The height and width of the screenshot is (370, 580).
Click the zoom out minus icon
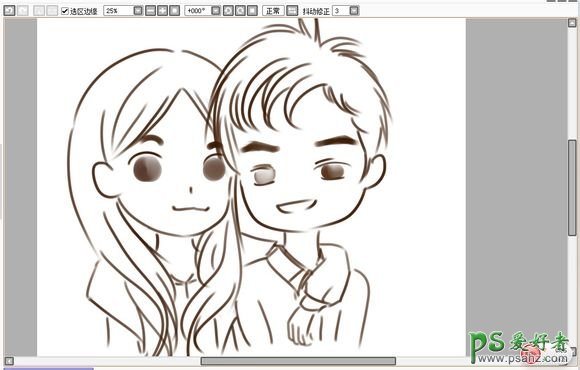[x=150, y=10]
